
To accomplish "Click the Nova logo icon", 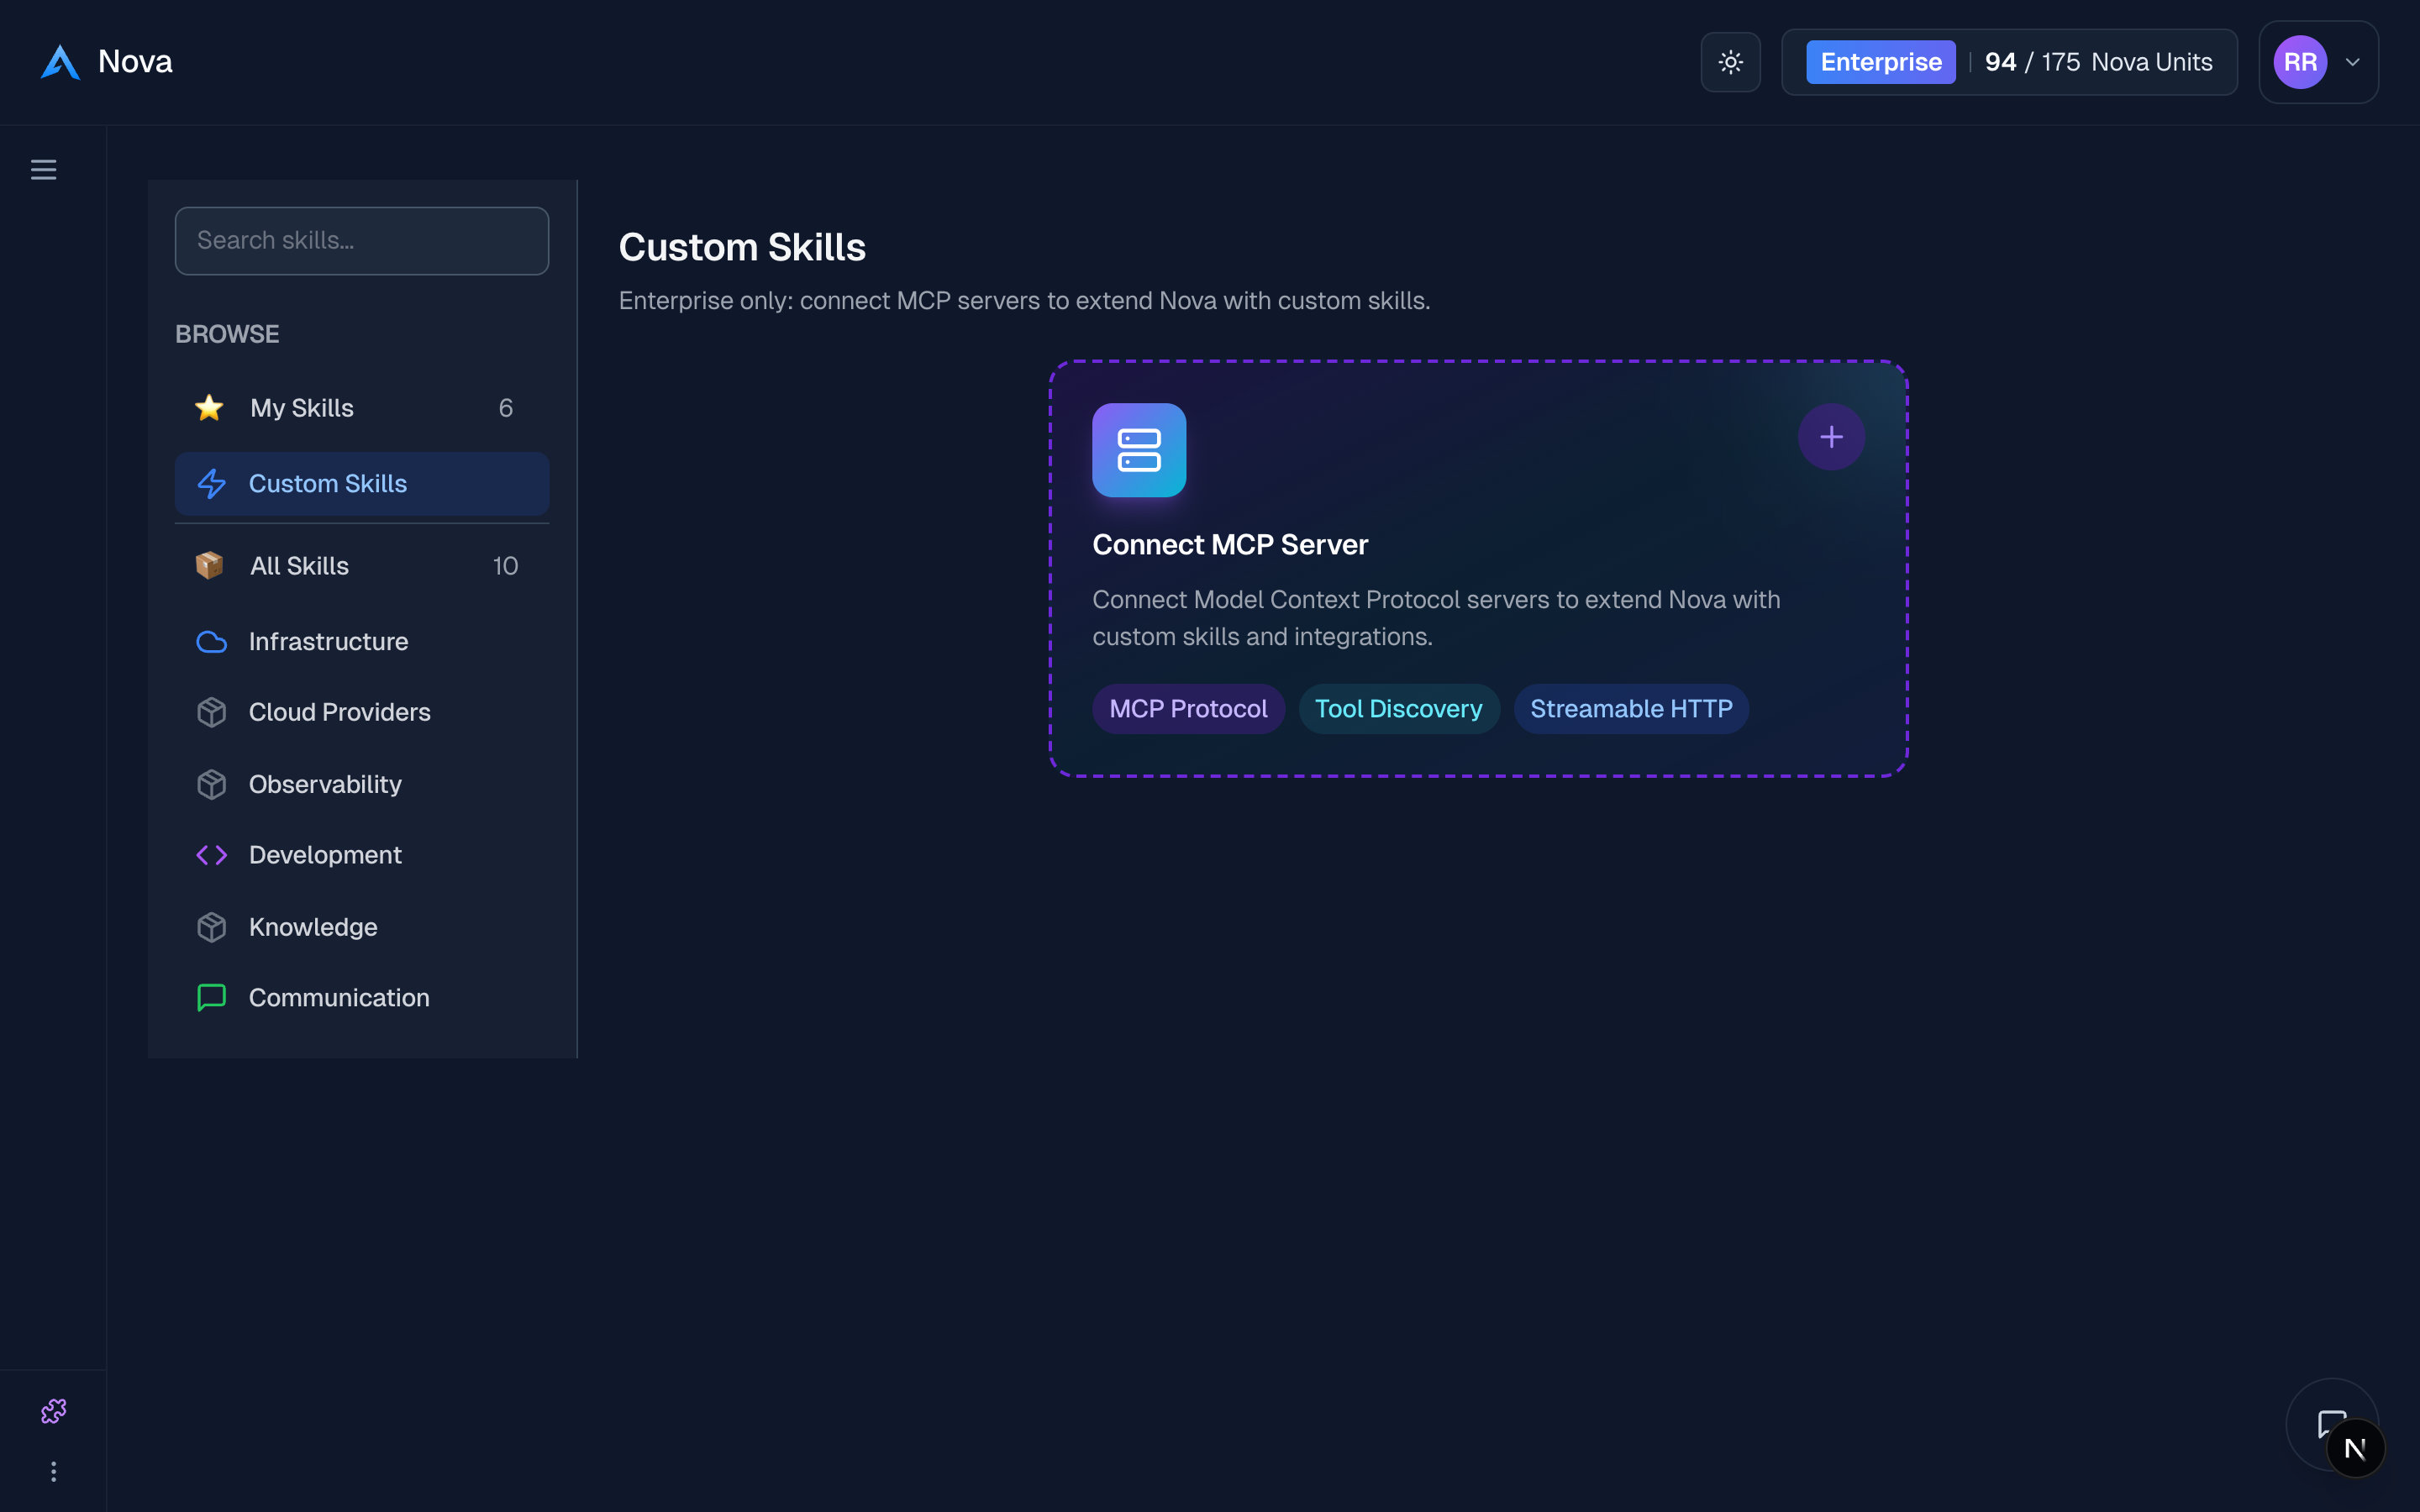I will tap(60, 62).
